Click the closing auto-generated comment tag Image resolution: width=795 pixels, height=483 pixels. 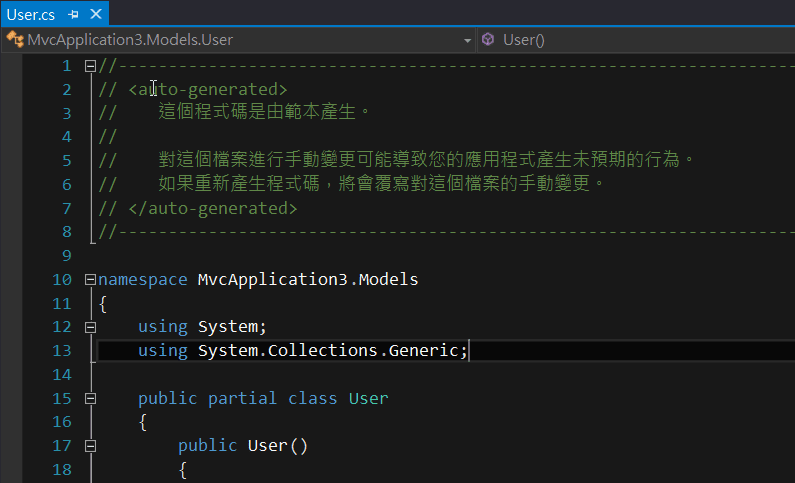click(x=213, y=208)
